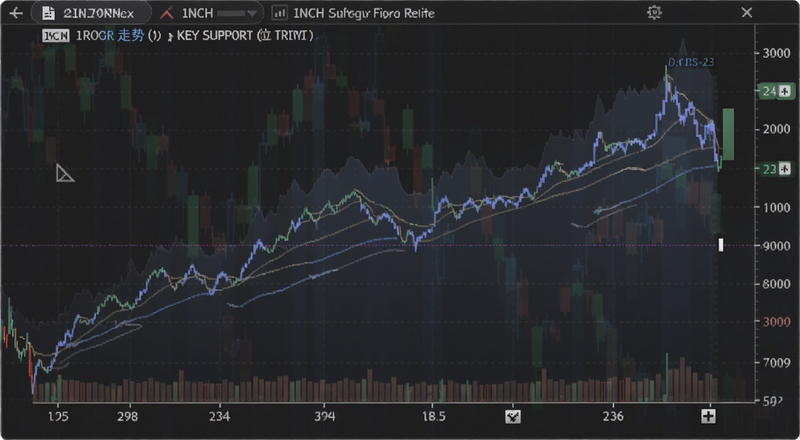
Task: Open chart settings gear
Action: coord(654,13)
